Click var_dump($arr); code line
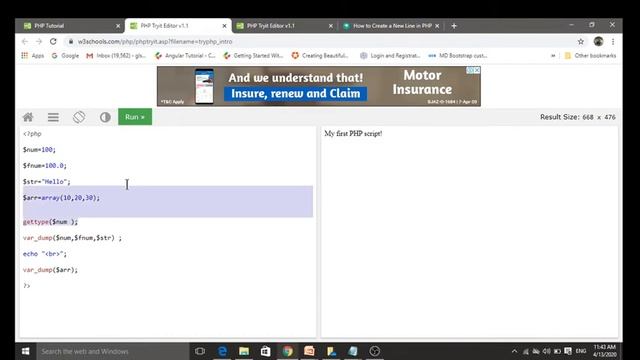This screenshot has height=360, width=640. (50, 270)
